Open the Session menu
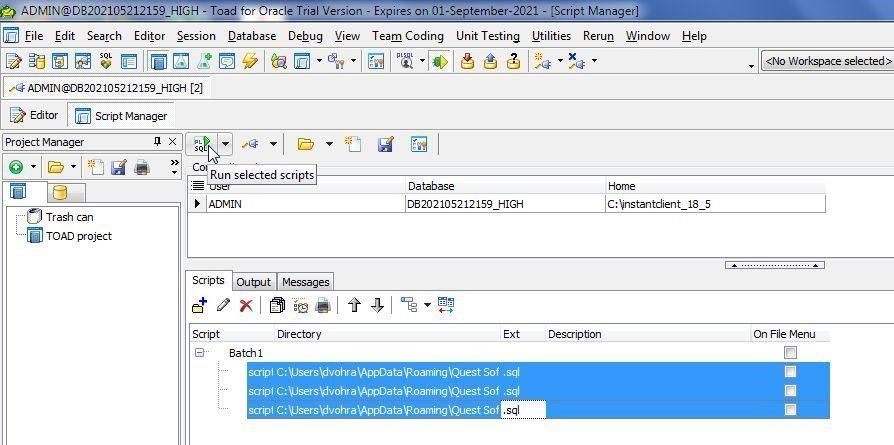 click(x=196, y=36)
